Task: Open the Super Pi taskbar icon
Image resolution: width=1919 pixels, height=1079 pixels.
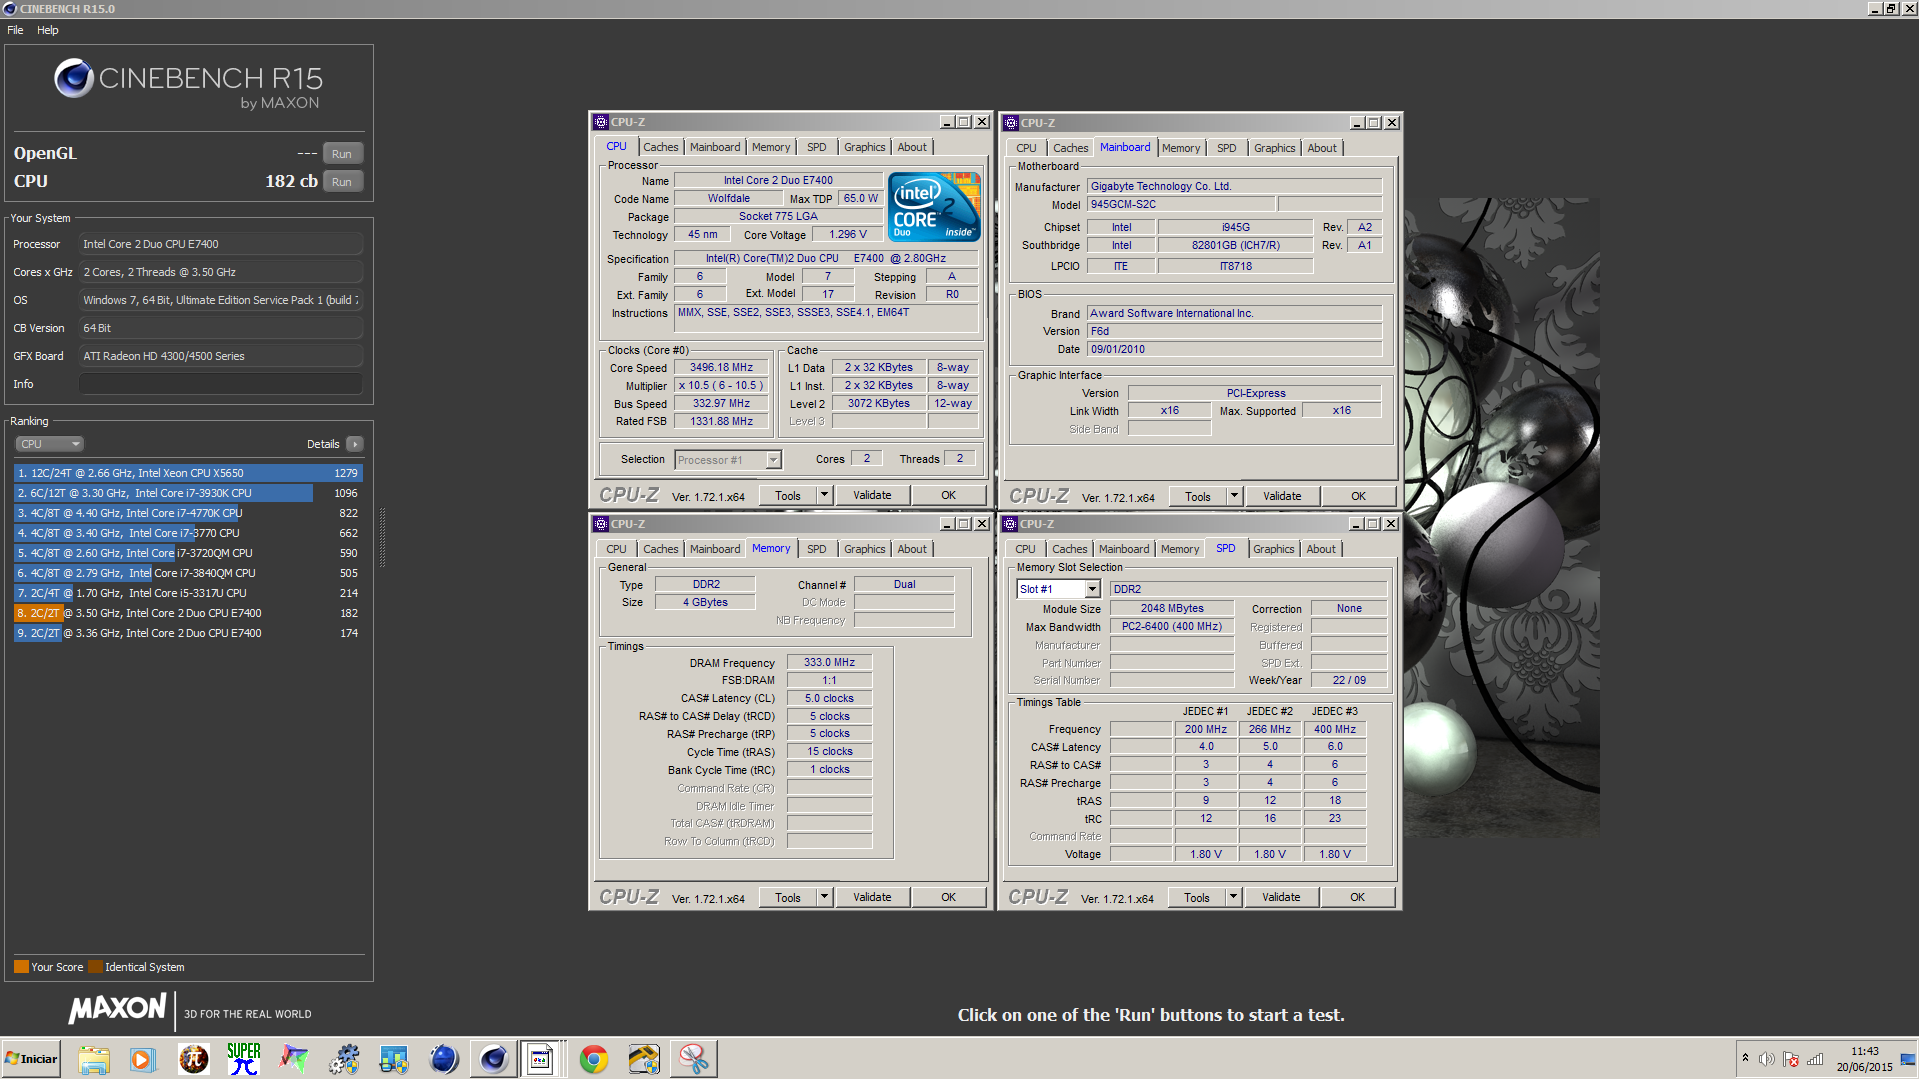Action: click(x=193, y=1059)
